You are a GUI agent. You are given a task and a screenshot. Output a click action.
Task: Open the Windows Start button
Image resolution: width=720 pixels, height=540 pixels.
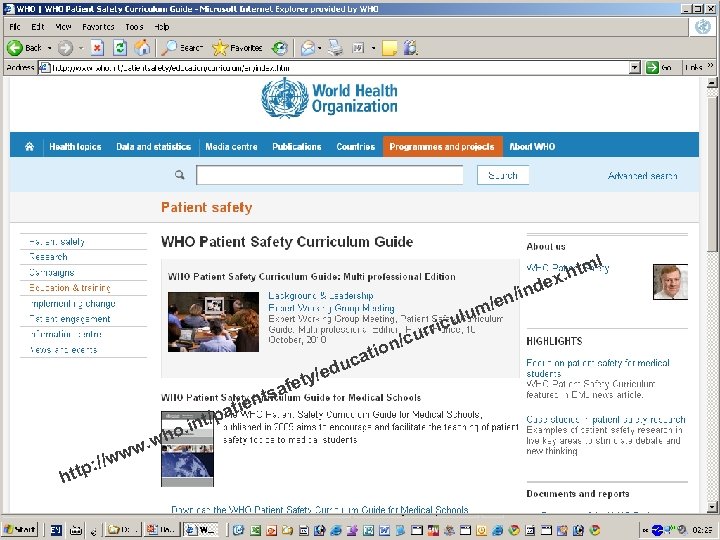pyautogui.click(x=20, y=529)
